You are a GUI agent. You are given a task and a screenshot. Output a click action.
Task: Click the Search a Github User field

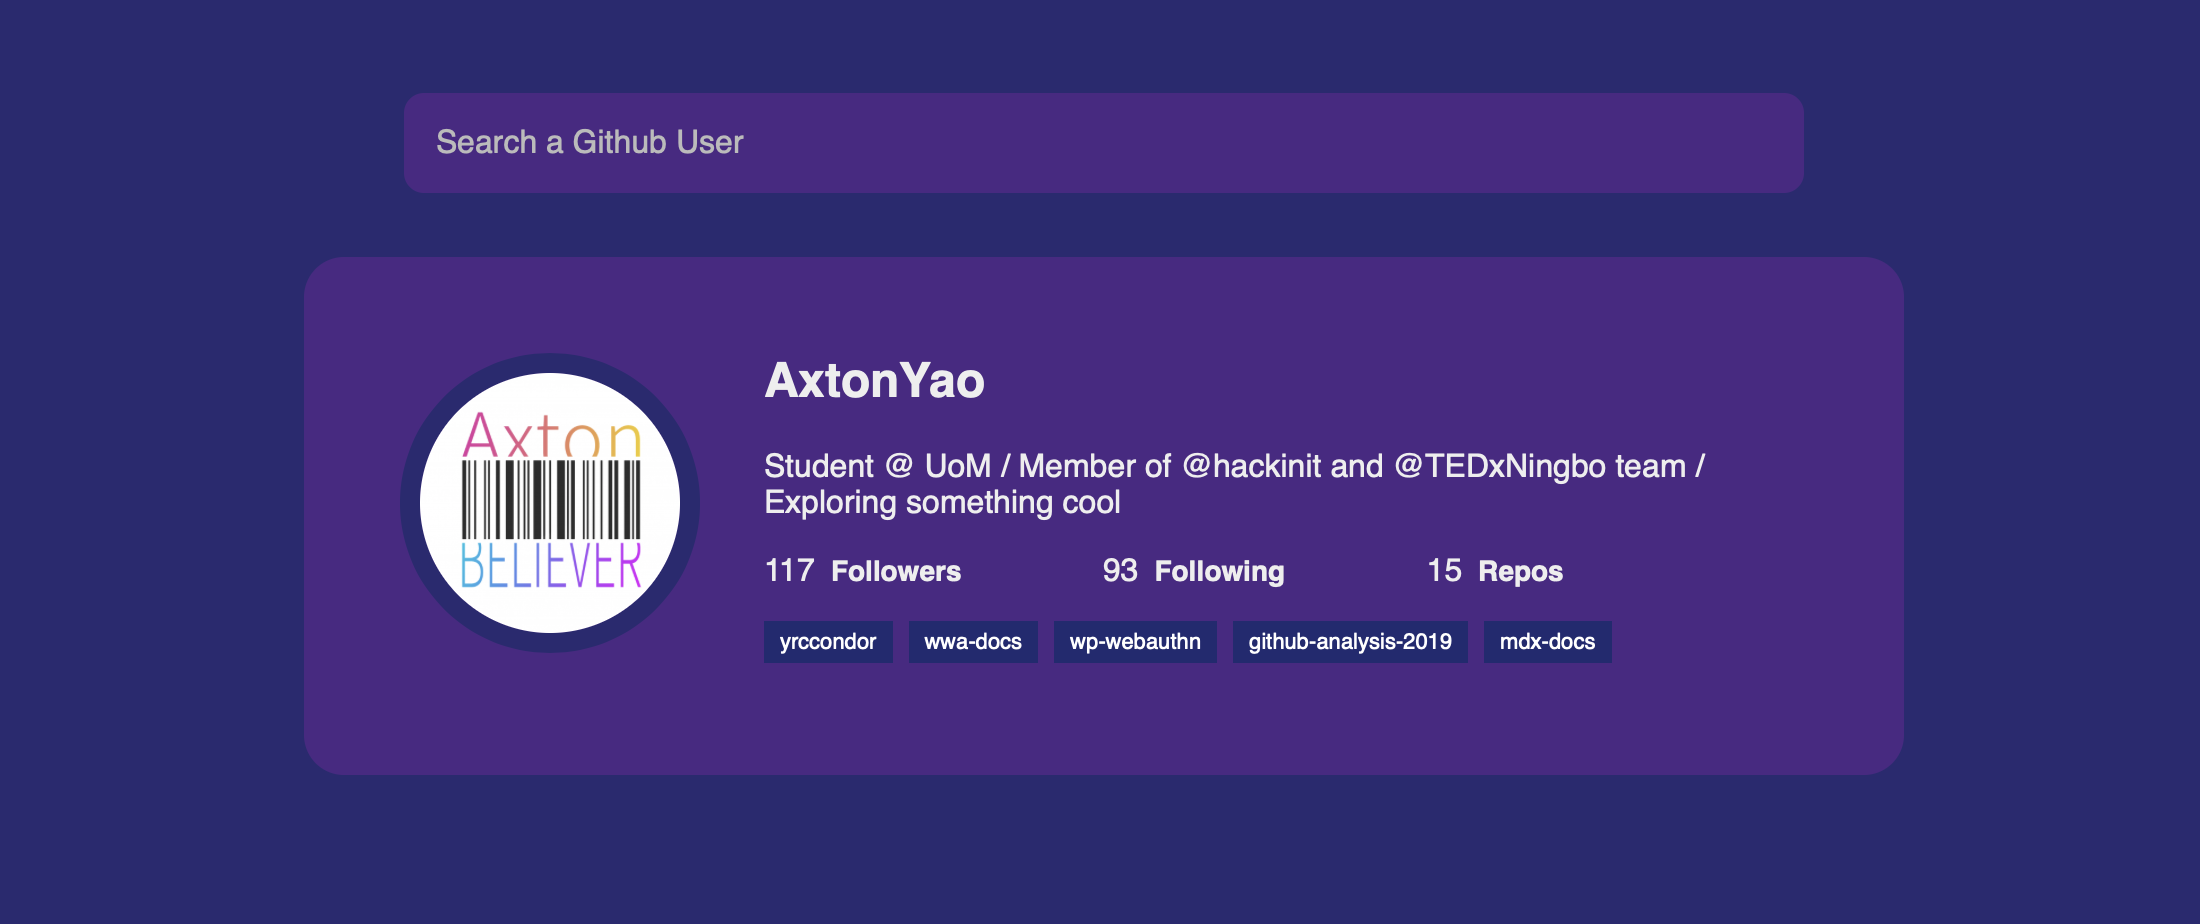[x=1103, y=143]
